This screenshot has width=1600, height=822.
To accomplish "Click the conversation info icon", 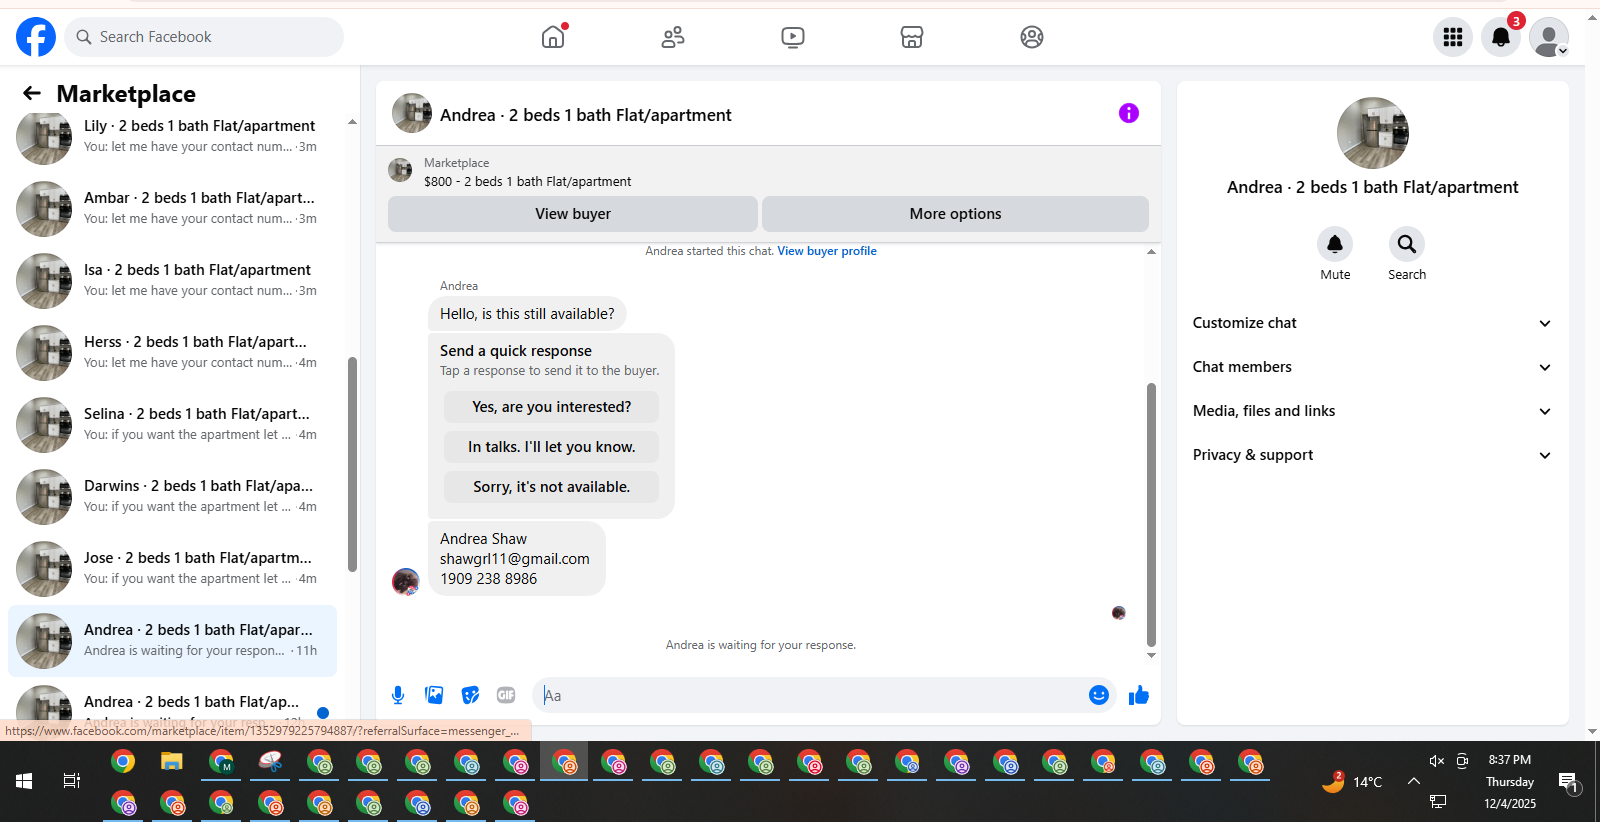I will (1129, 113).
